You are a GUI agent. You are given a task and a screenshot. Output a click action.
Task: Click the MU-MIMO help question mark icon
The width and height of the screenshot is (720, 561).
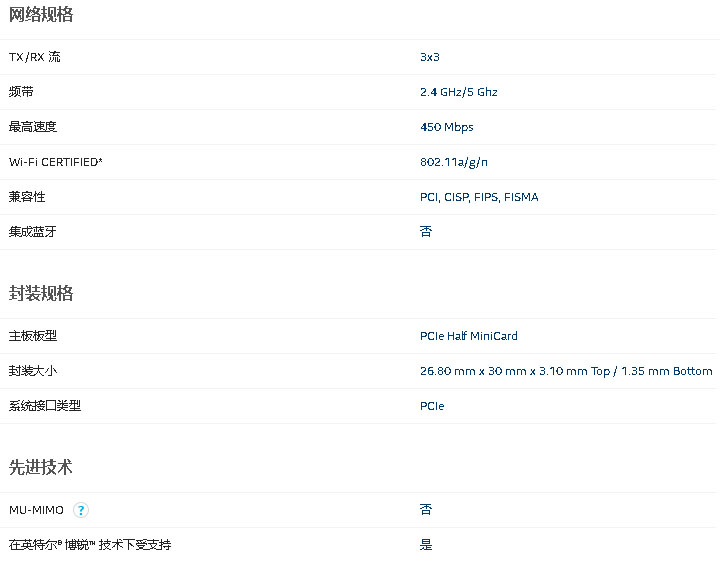(81, 510)
